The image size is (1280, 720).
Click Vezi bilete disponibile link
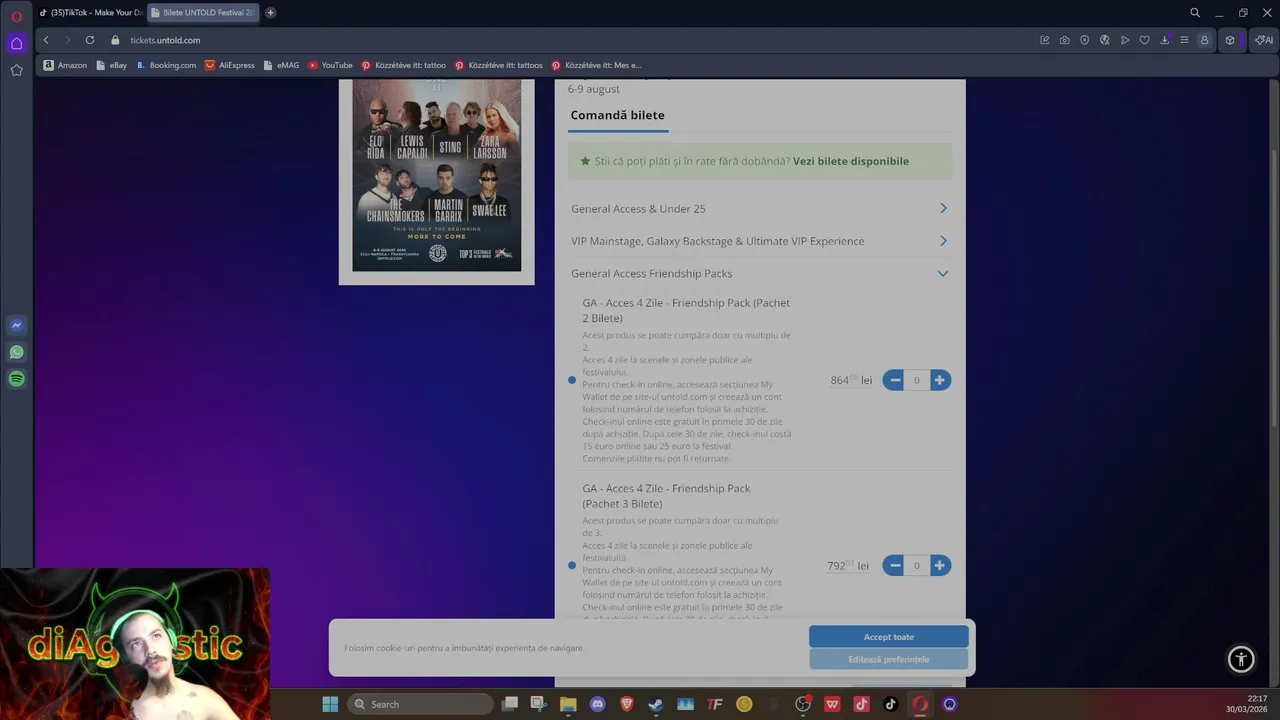(851, 161)
